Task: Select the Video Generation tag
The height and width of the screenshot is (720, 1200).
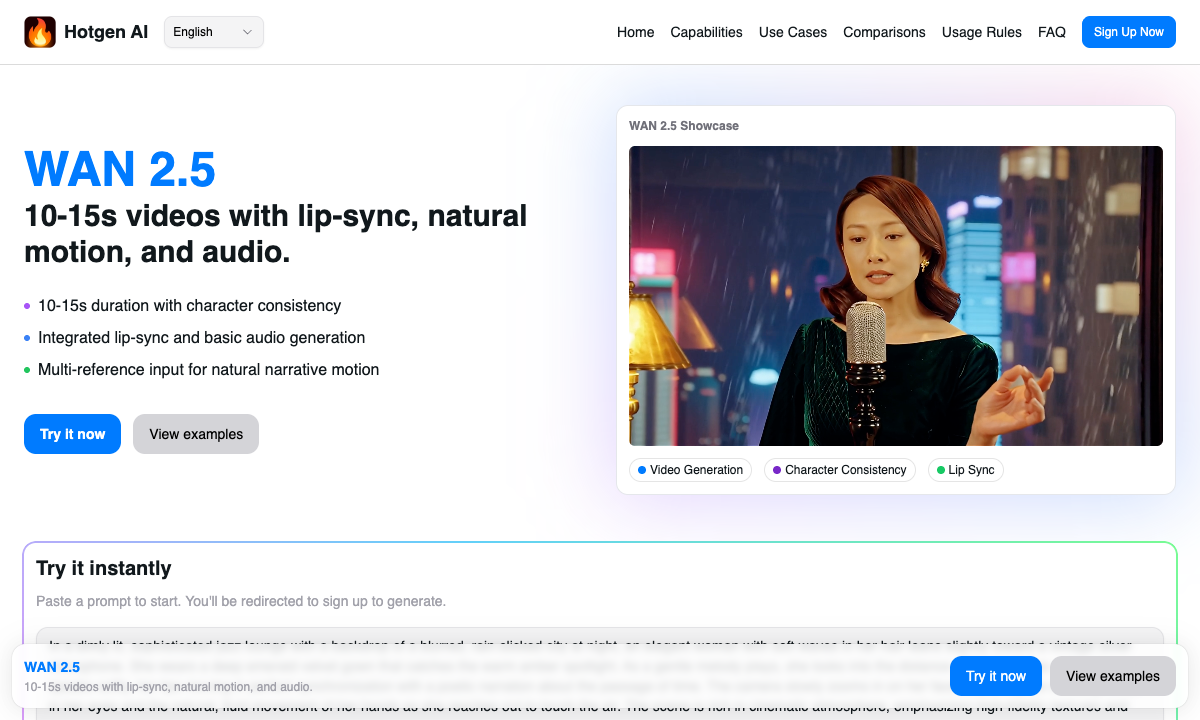Action: coord(690,470)
